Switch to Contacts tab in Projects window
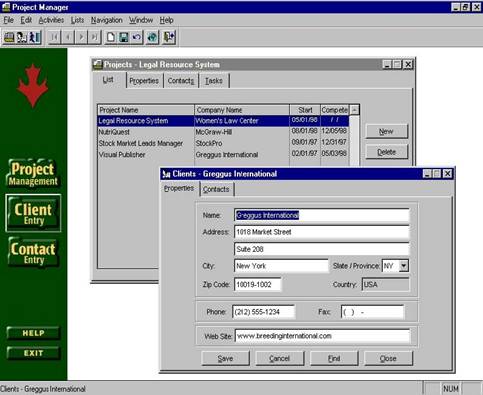 coord(181,81)
